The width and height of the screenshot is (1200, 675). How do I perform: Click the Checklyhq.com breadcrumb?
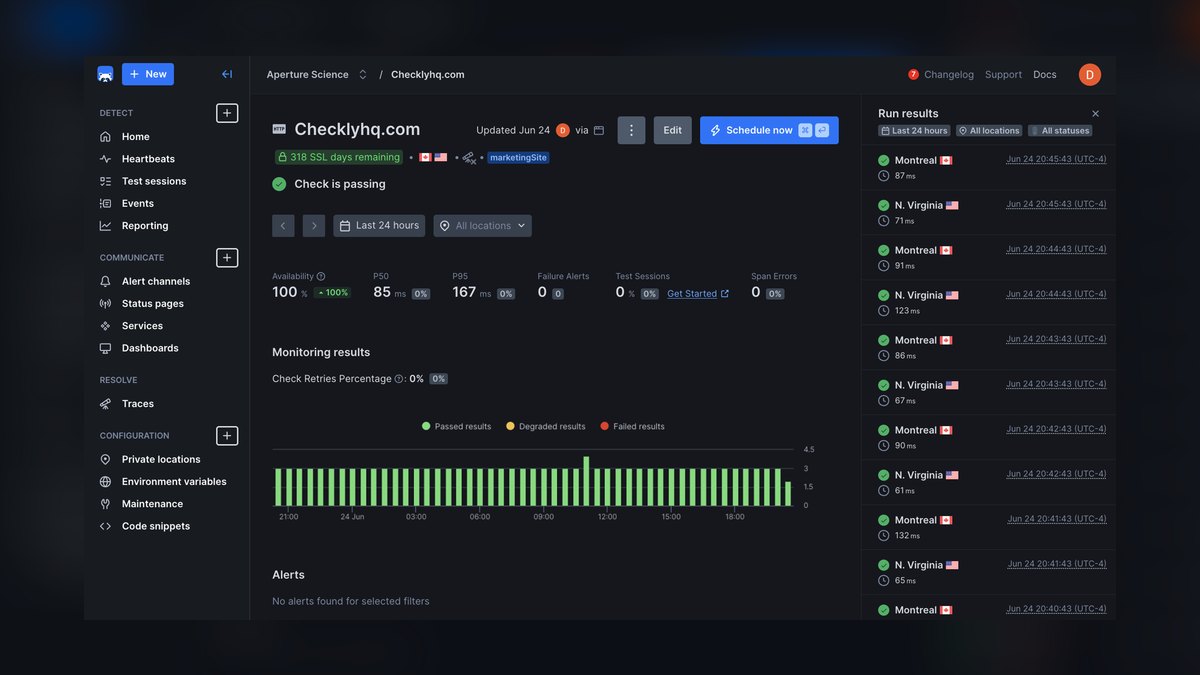[427, 75]
